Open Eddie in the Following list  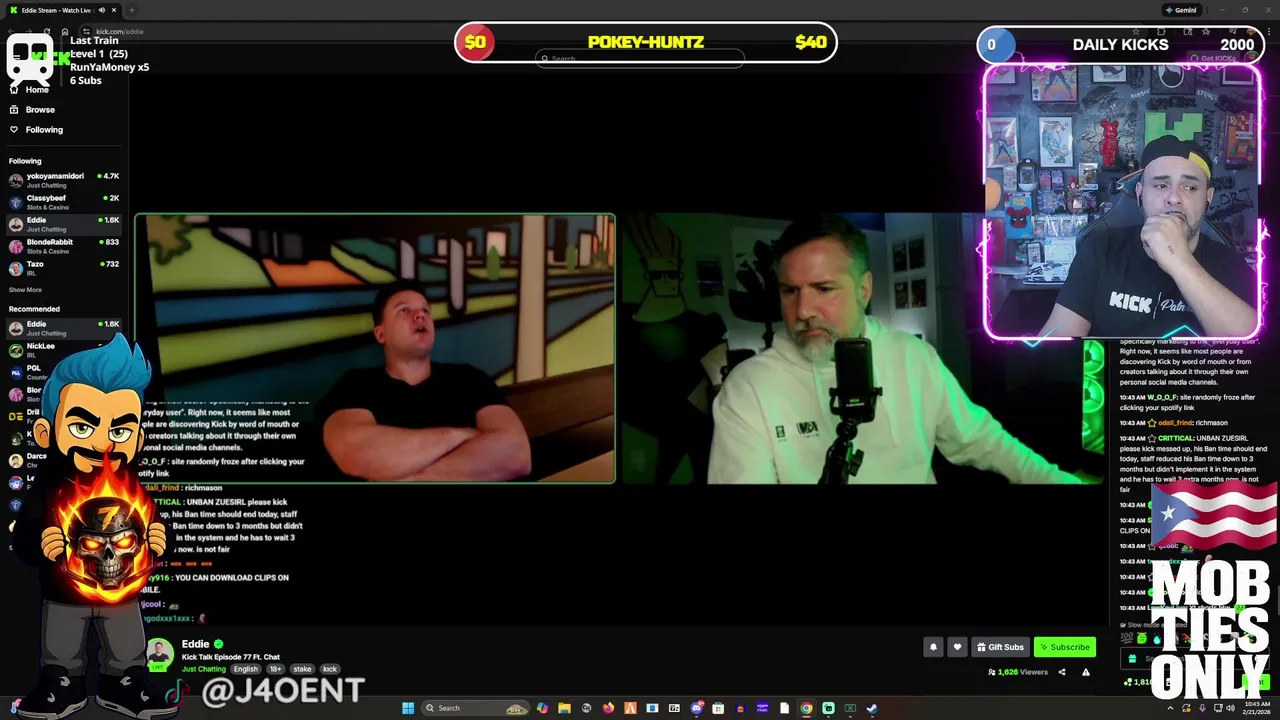[x=64, y=224]
